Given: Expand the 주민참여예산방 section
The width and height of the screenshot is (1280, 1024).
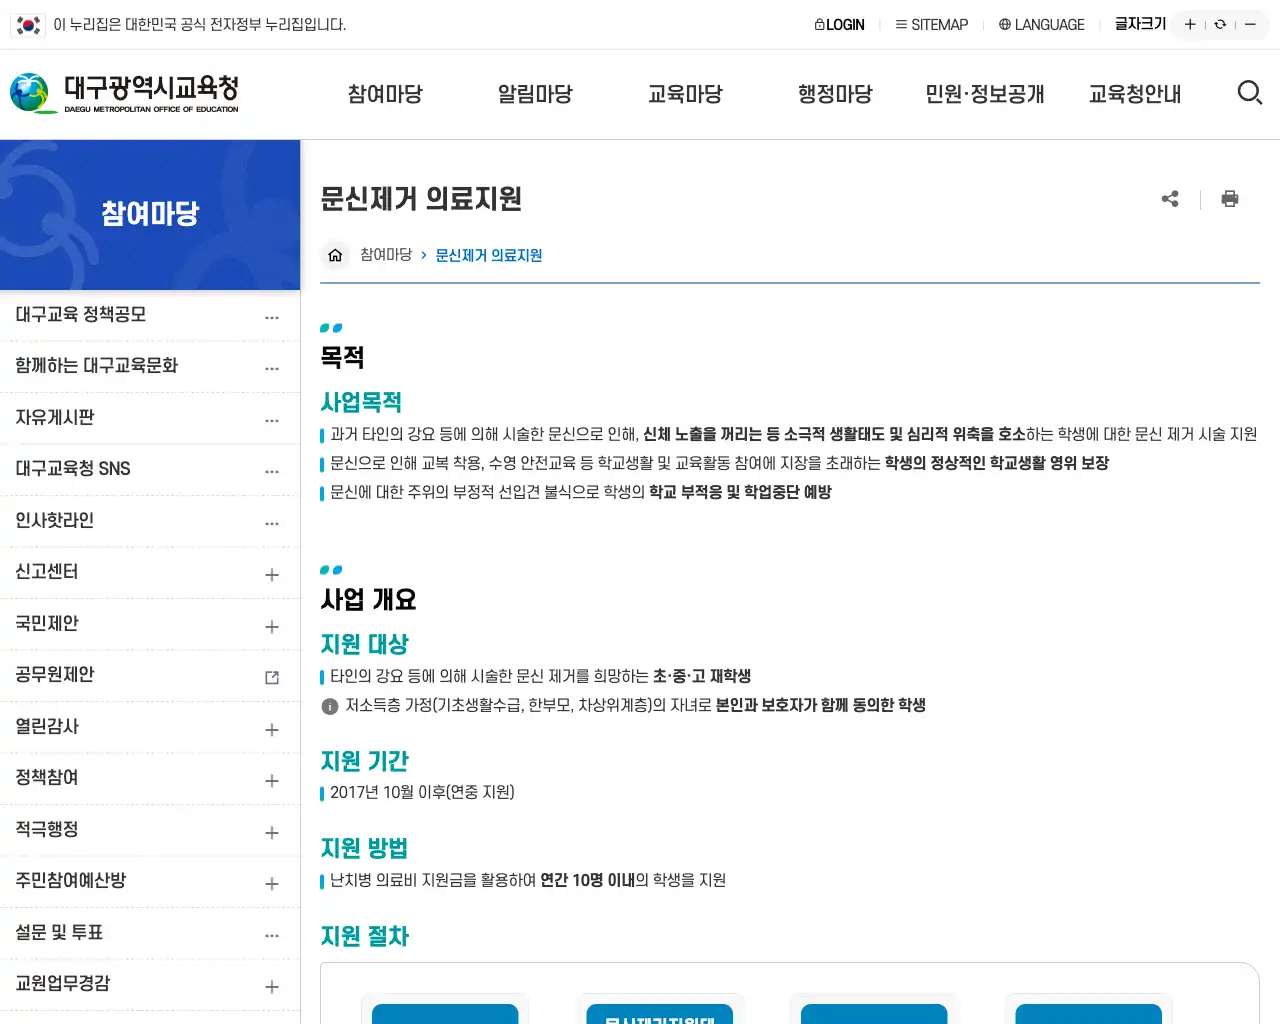Looking at the screenshot, I should point(271,884).
